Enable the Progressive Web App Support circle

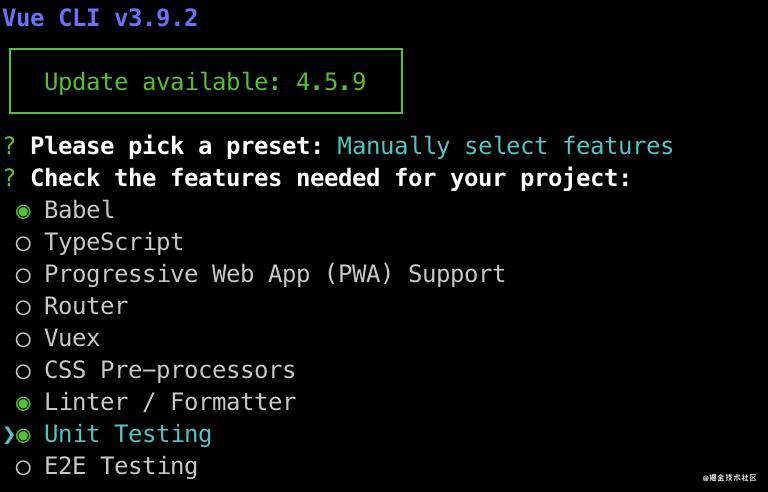23,275
